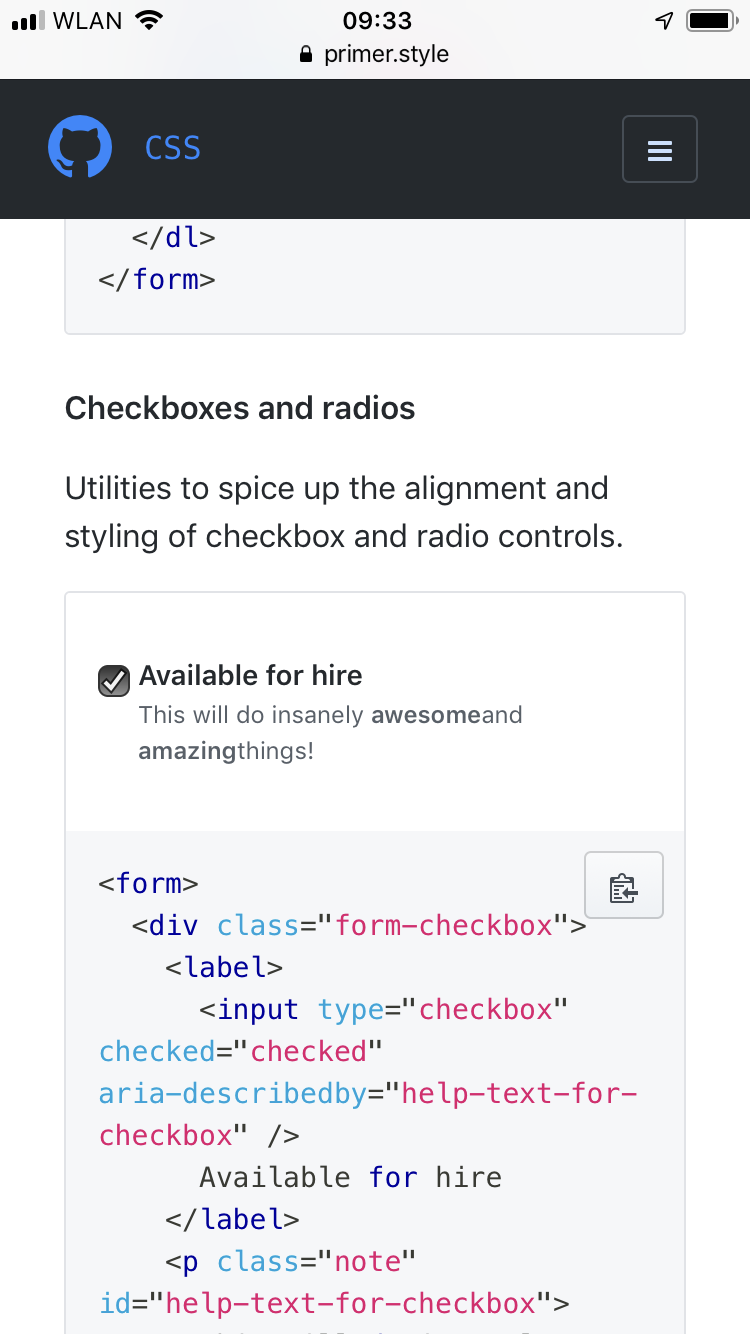Click the "form-checkbox" class name in code
The width and height of the screenshot is (750, 1334).
440,925
